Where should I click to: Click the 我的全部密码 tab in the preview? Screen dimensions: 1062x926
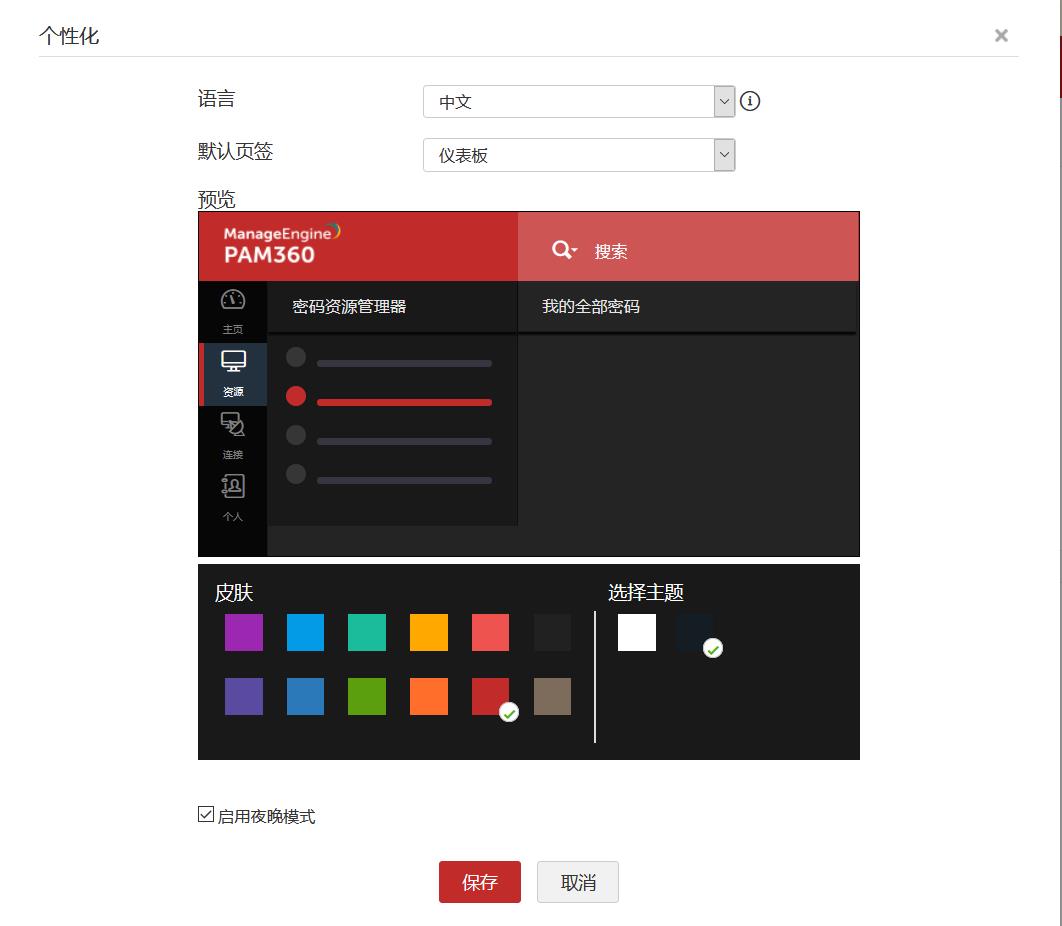pyautogui.click(x=591, y=307)
